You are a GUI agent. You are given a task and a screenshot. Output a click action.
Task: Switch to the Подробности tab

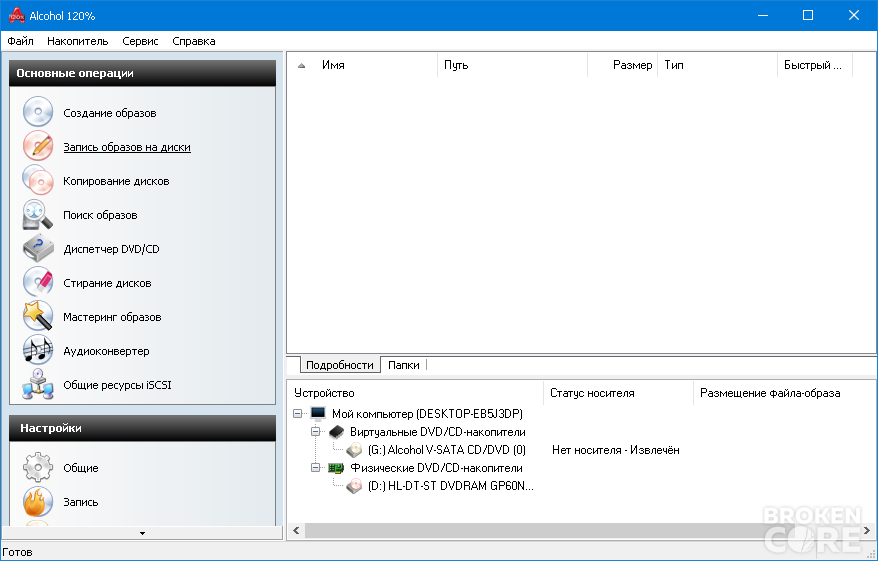pos(340,365)
